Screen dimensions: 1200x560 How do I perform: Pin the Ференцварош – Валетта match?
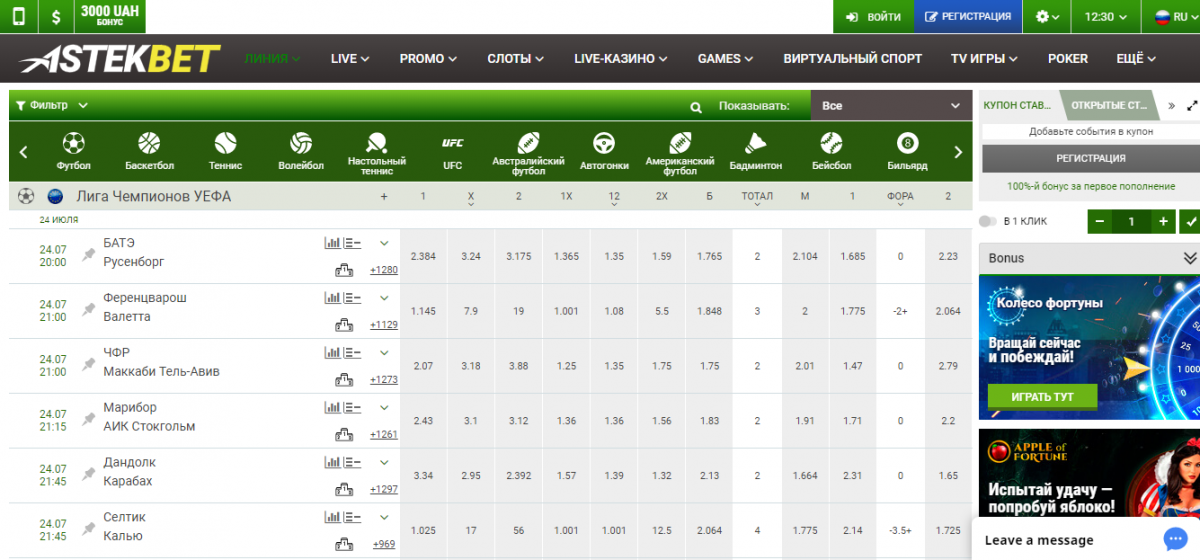[x=88, y=311]
